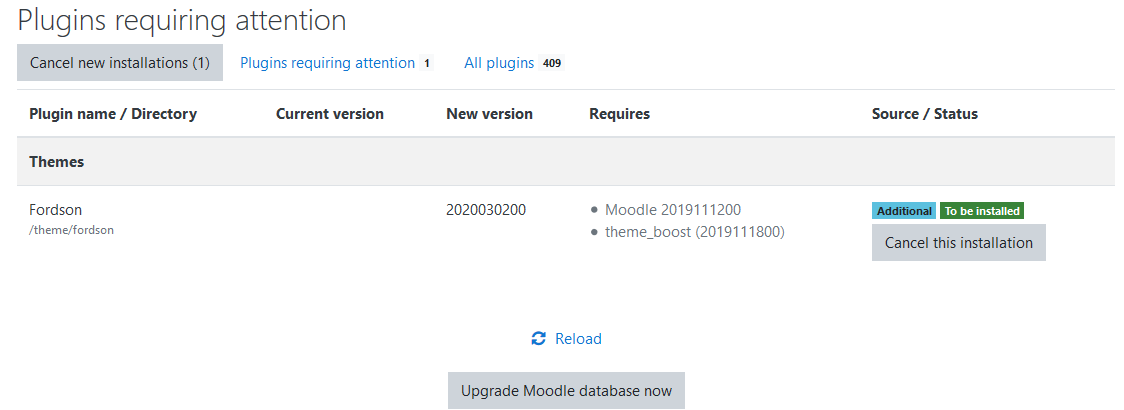Click the Reload refresh icon

click(538, 338)
